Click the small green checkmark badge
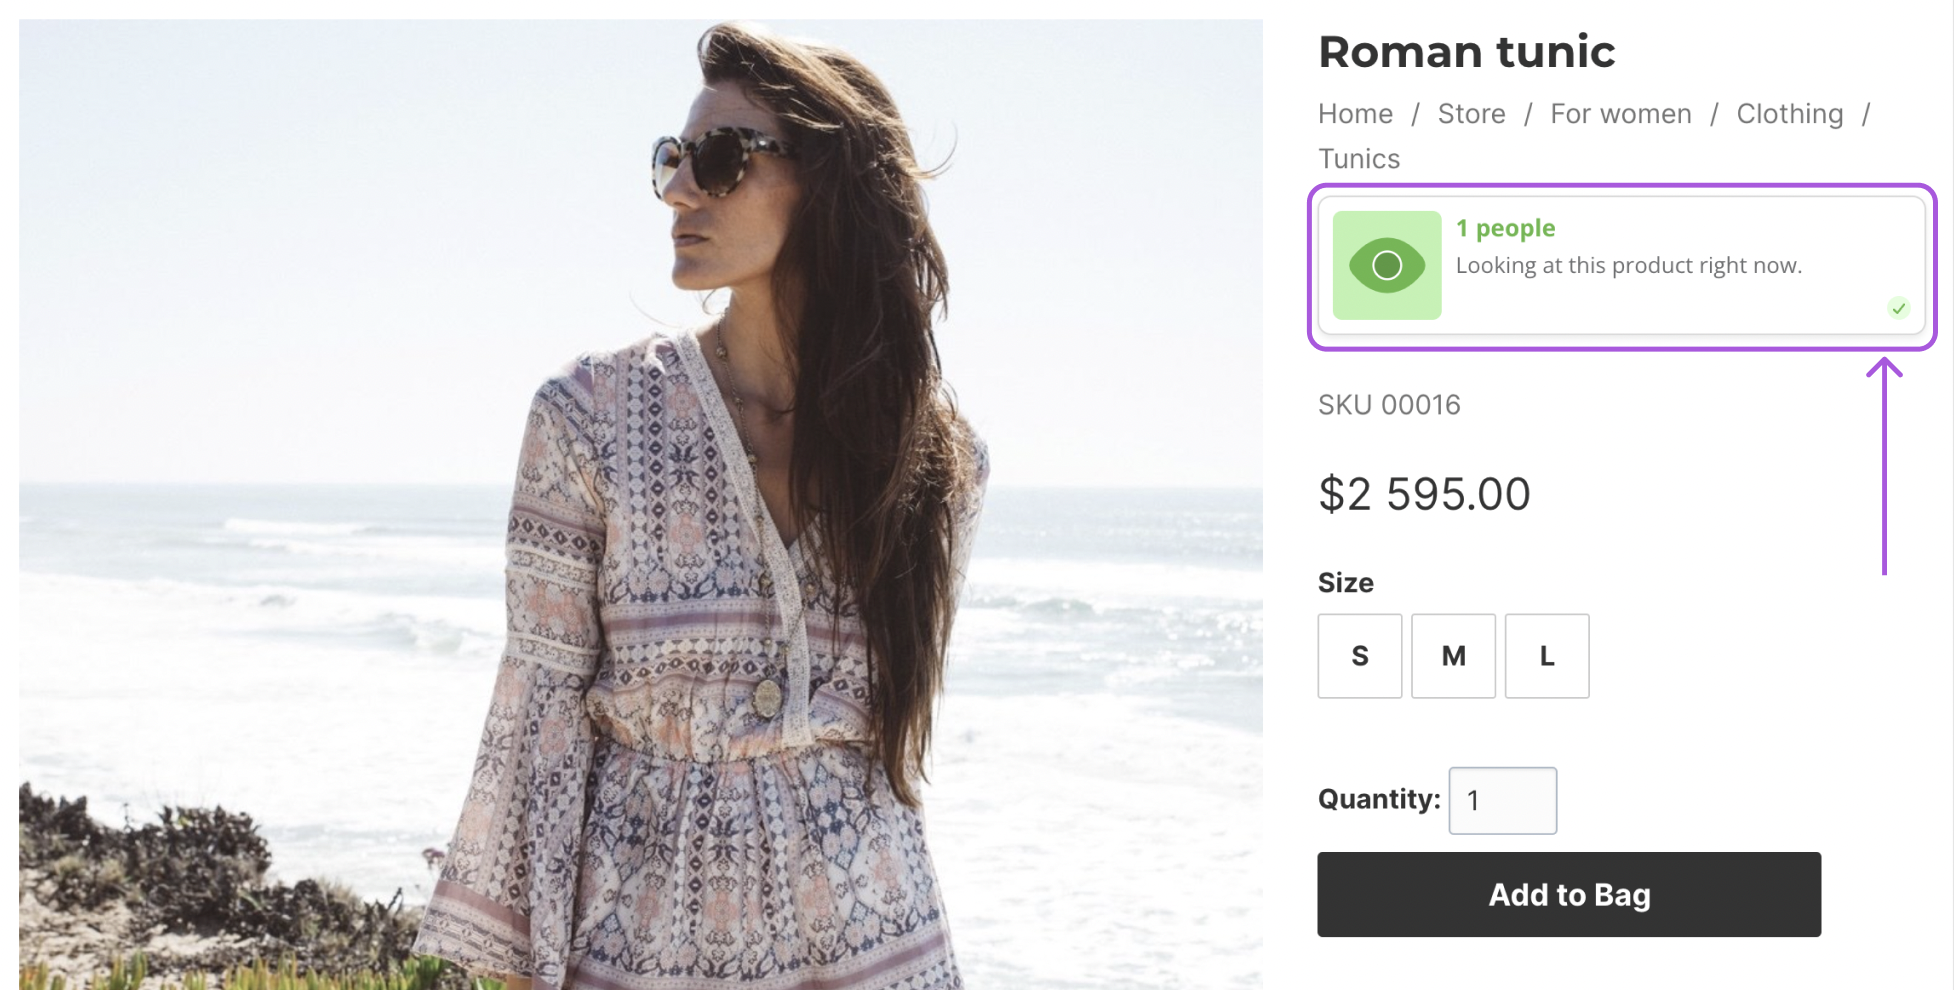Image resolution: width=1954 pixels, height=990 pixels. click(x=1898, y=308)
